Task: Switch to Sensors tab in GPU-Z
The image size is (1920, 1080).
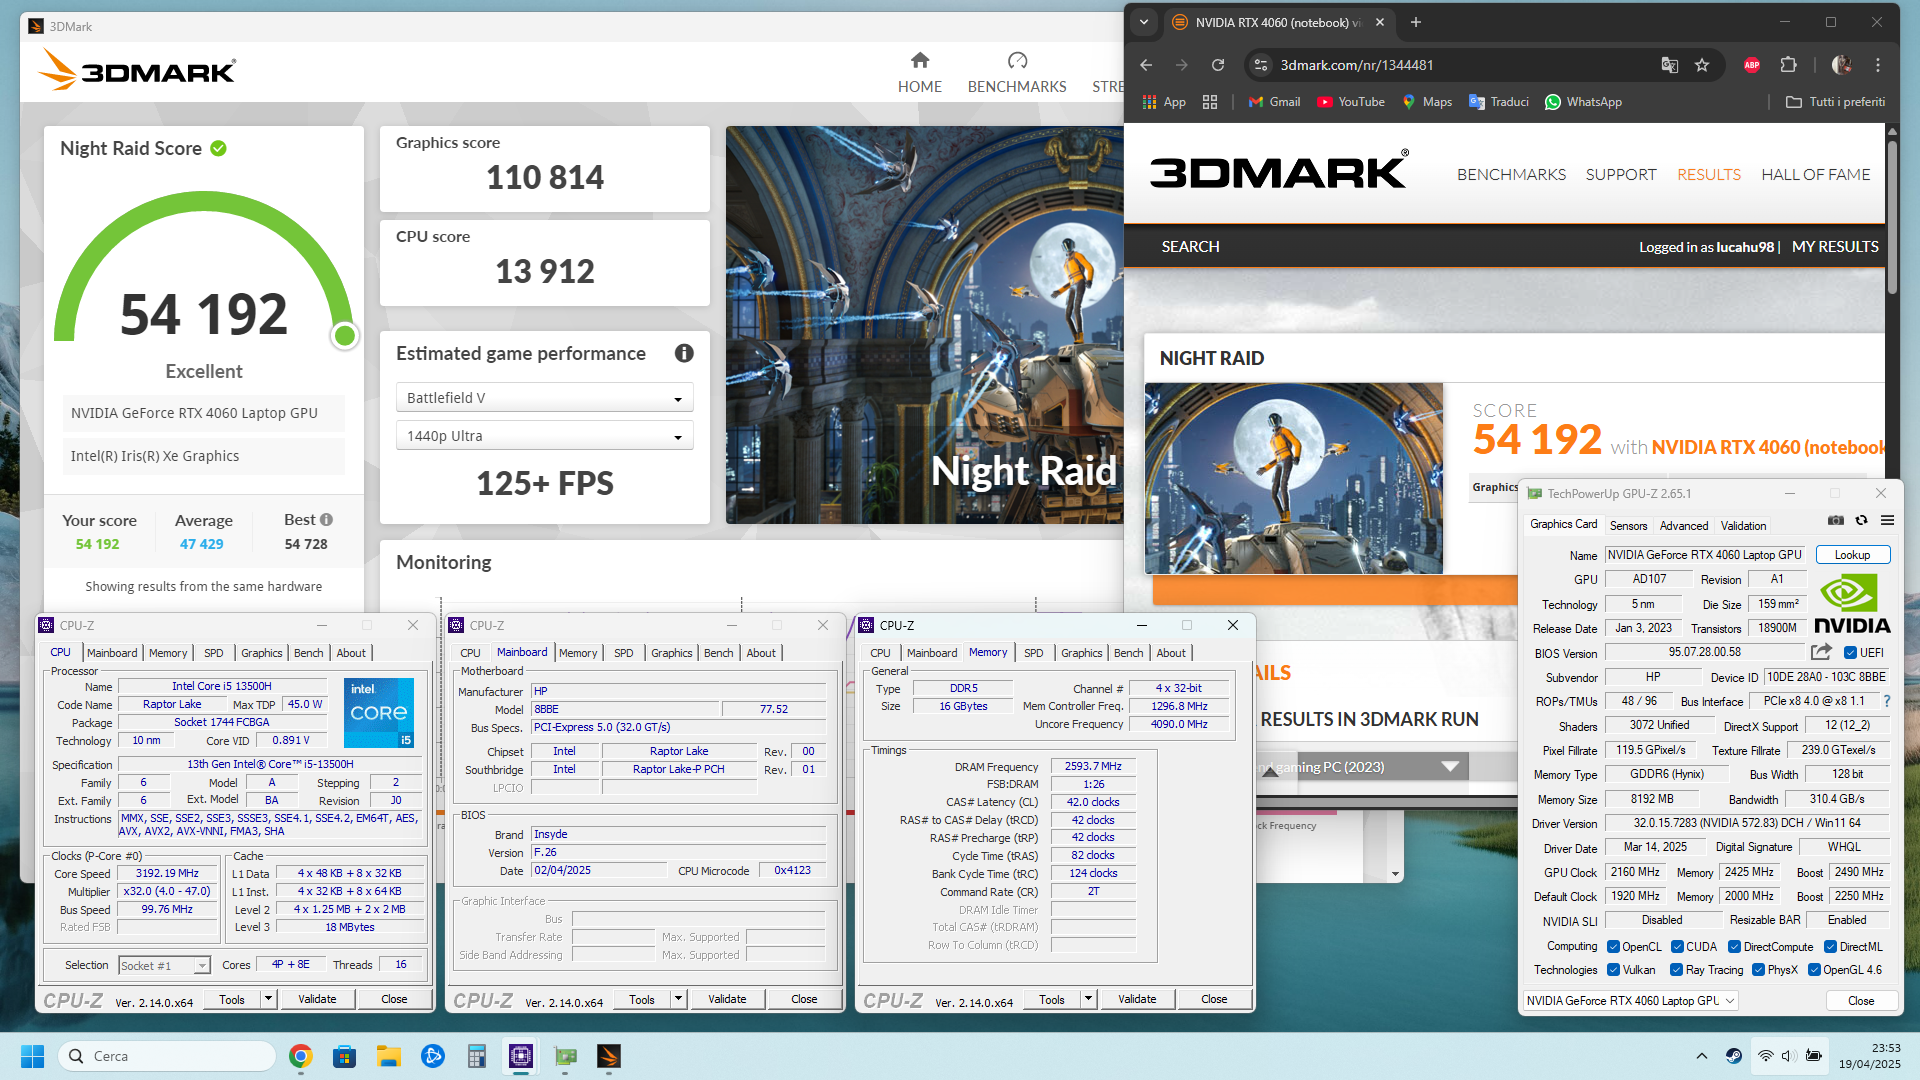Action: click(1628, 526)
